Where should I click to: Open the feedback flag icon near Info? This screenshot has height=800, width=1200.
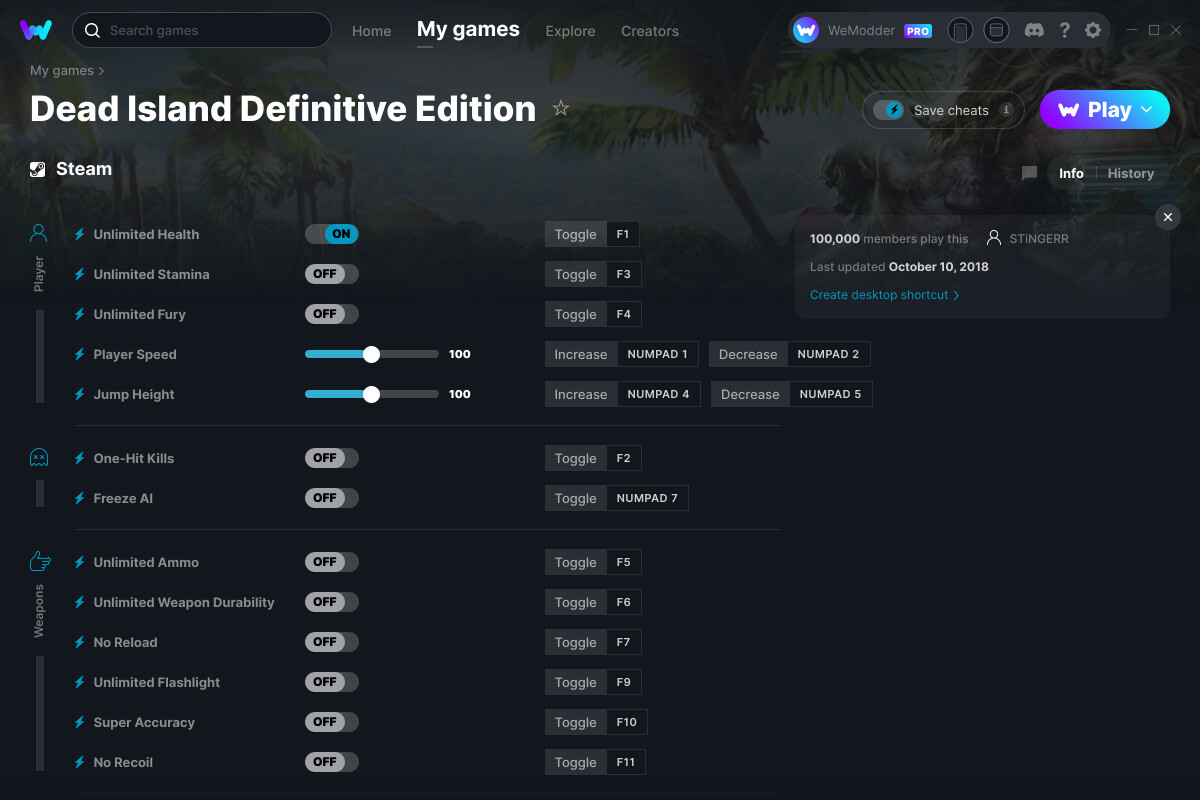click(x=1029, y=172)
